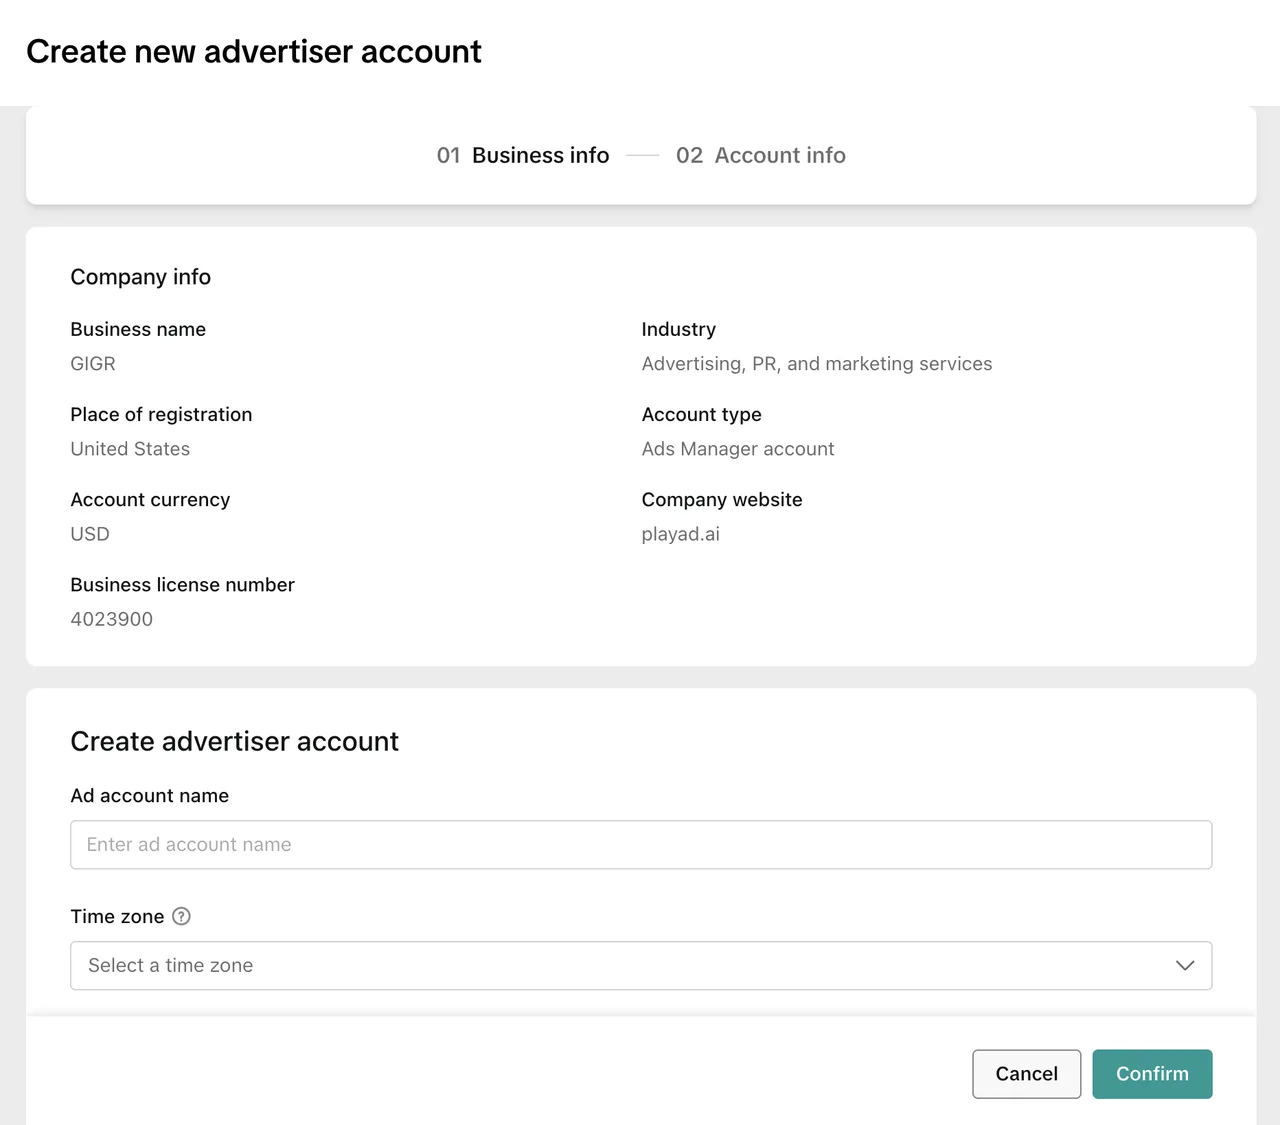
Task: Click the Company info heading
Action: click(x=141, y=277)
